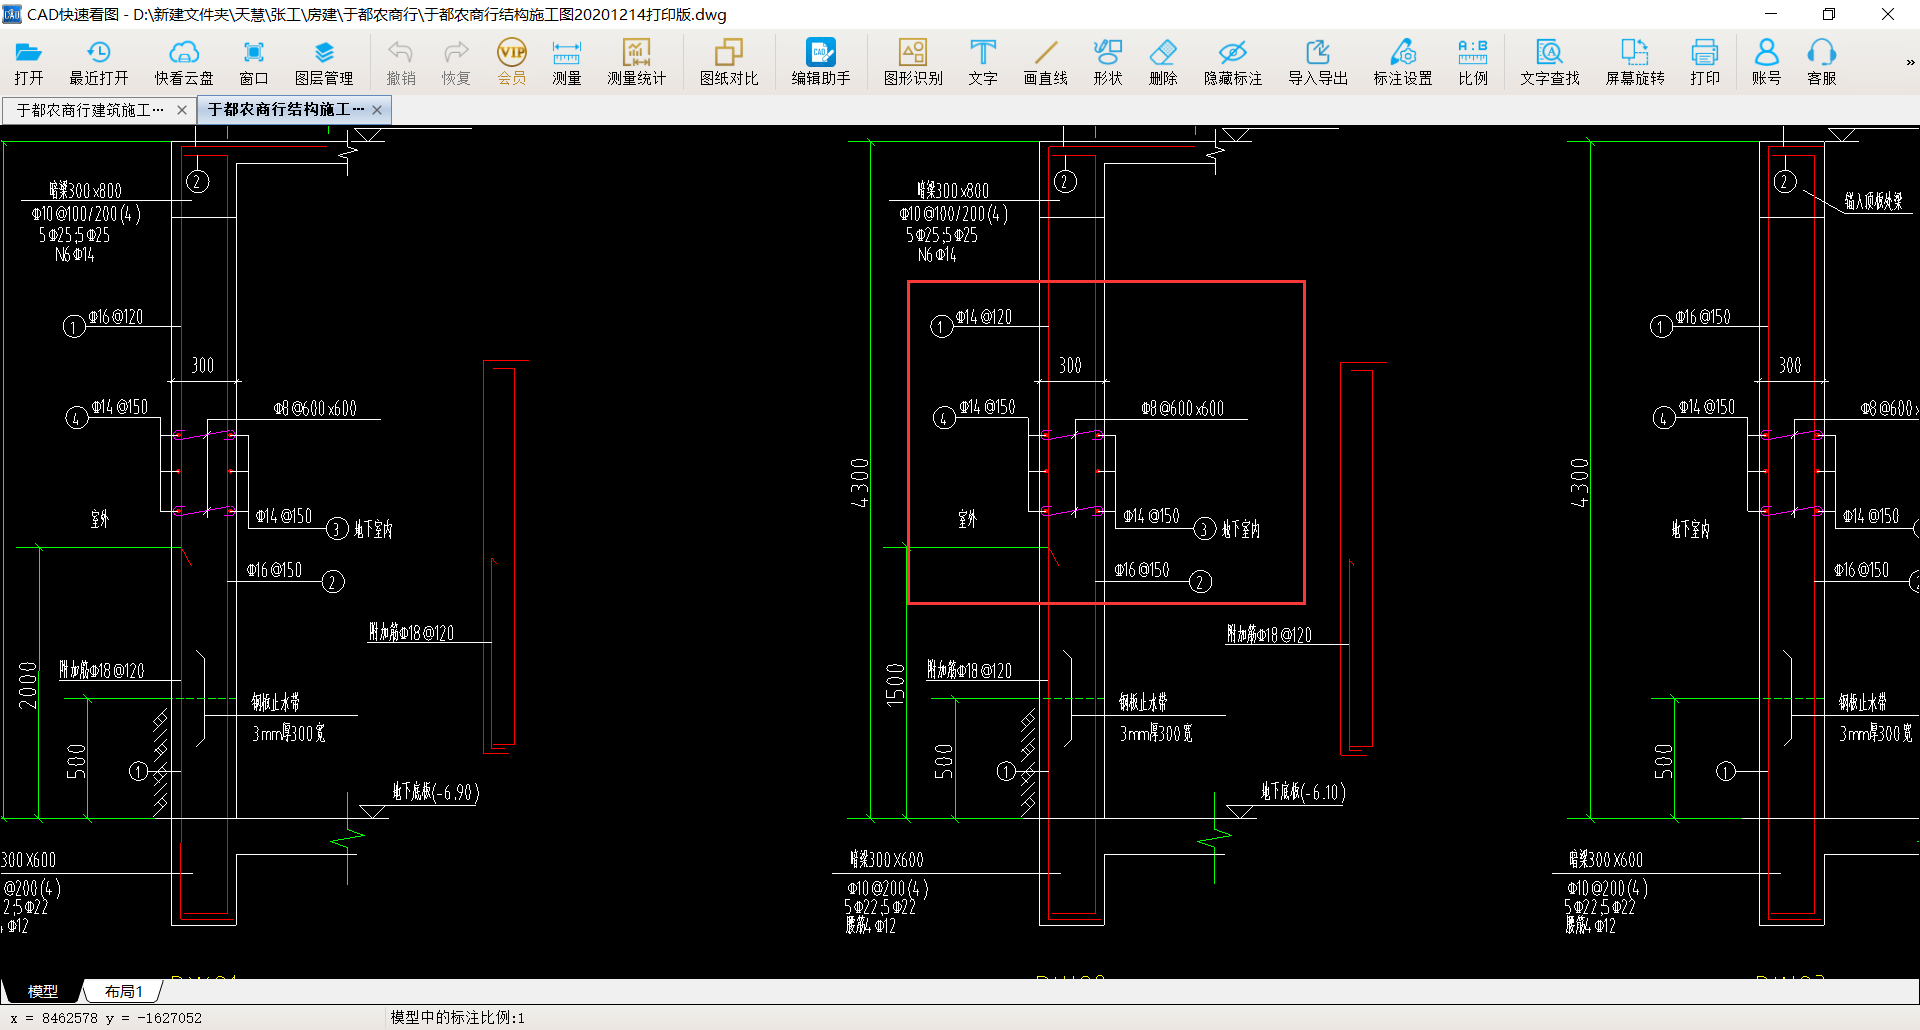1920x1030 pixels.
Task: Select the 画直线 draw line tool
Action: [1046, 63]
